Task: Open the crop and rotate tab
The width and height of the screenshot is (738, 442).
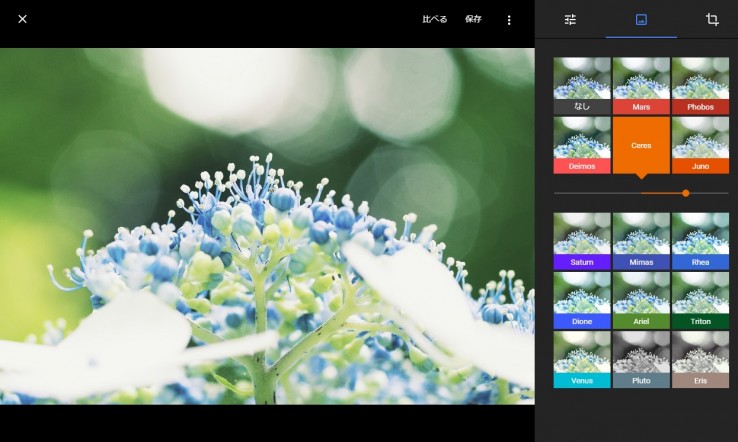Action: click(712, 20)
